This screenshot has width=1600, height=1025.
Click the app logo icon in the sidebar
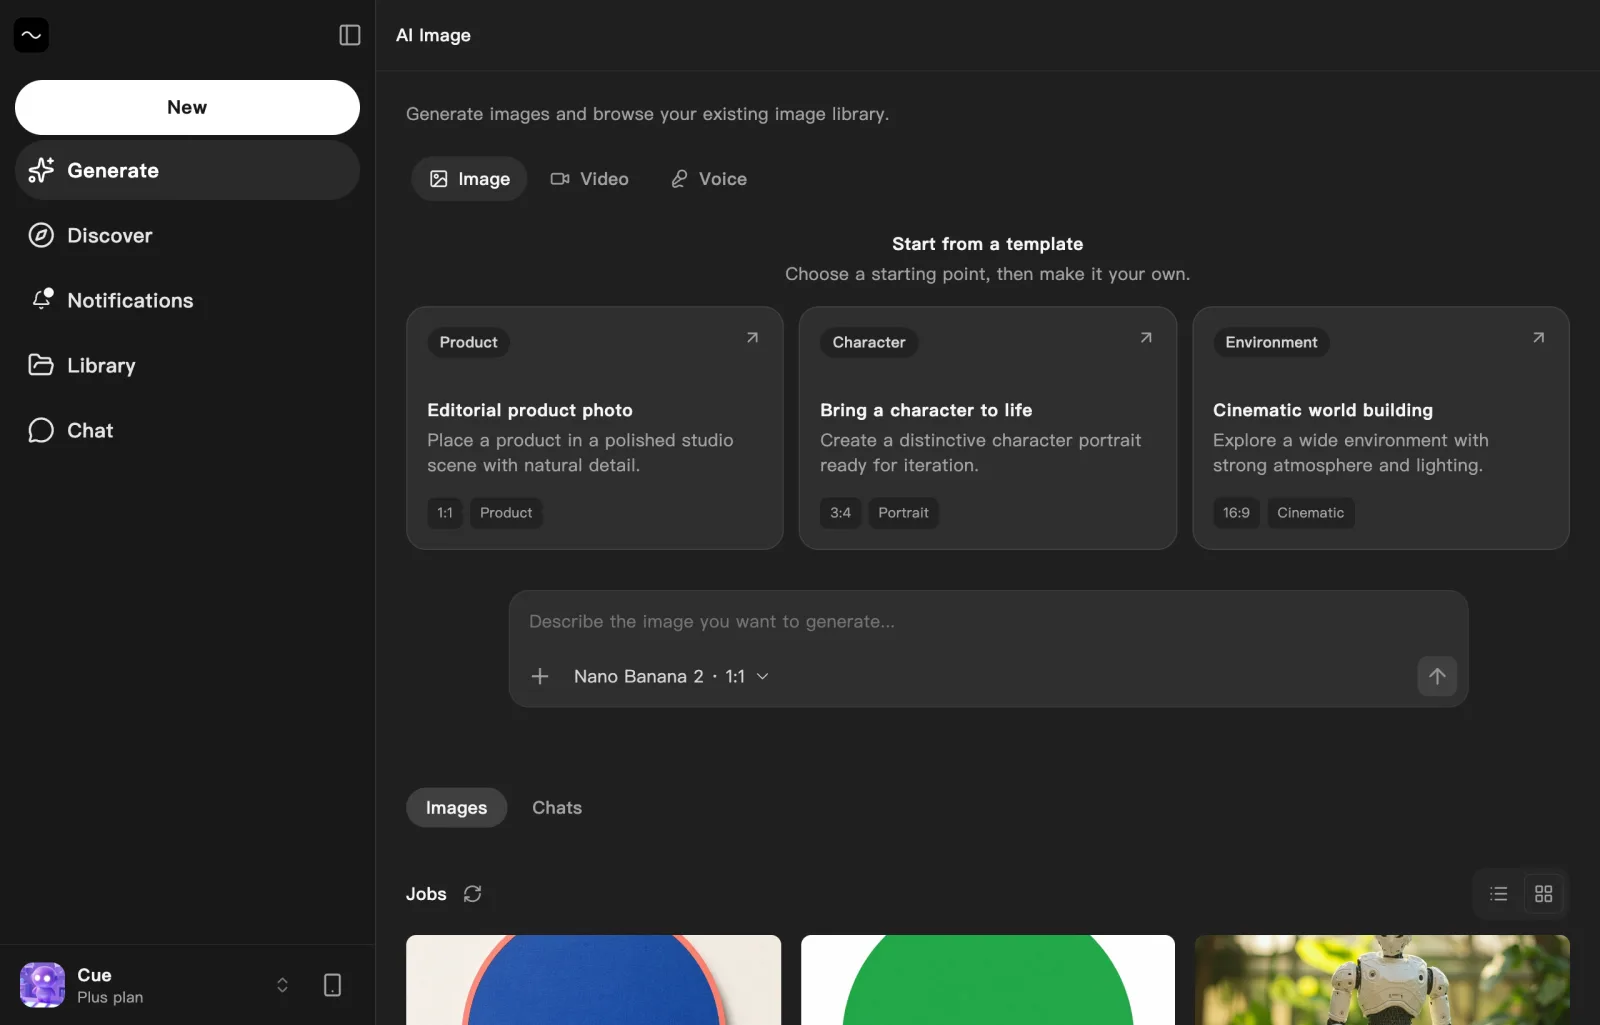[31, 35]
